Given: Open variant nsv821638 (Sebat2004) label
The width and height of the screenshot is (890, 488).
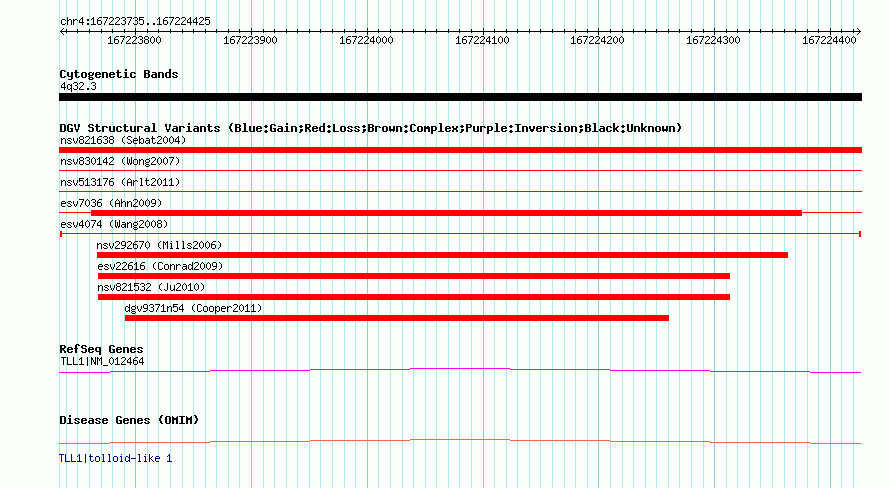Looking at the screenshot, I should tap(123, 140).
